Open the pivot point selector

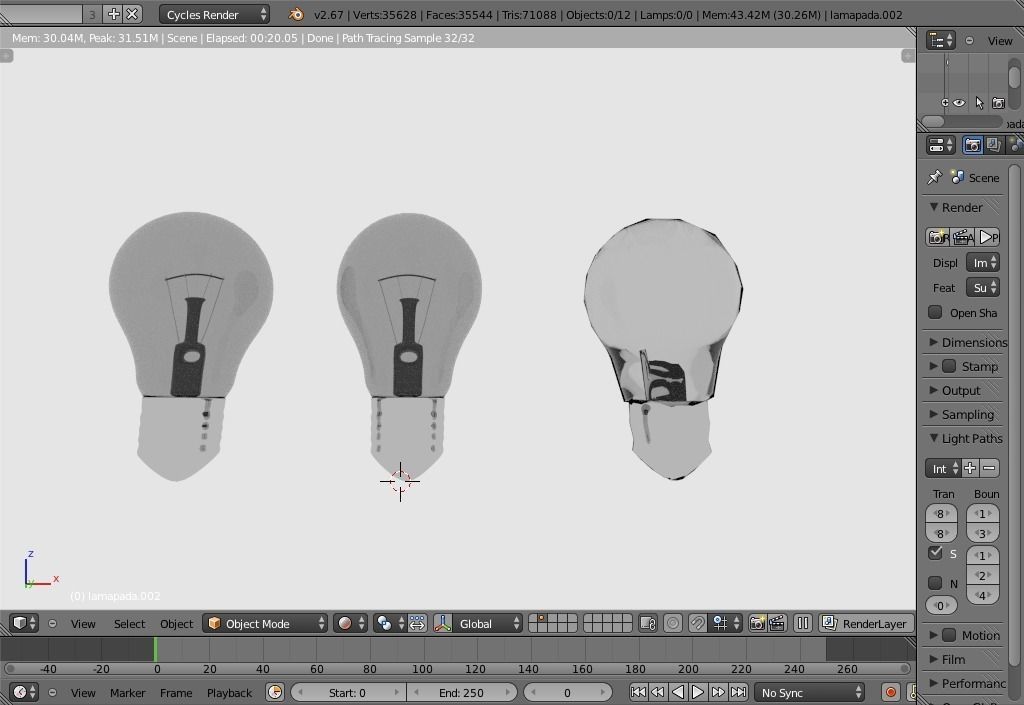(x=390, y=623)
